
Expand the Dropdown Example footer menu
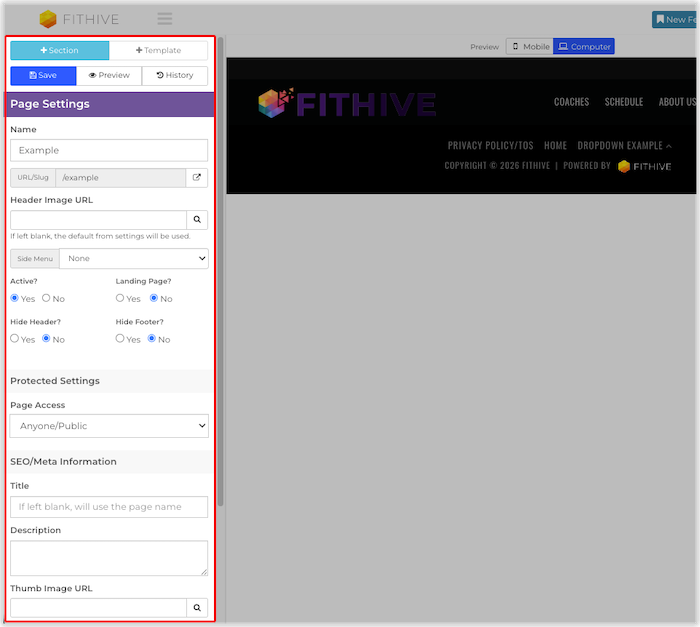pos(624,146)
